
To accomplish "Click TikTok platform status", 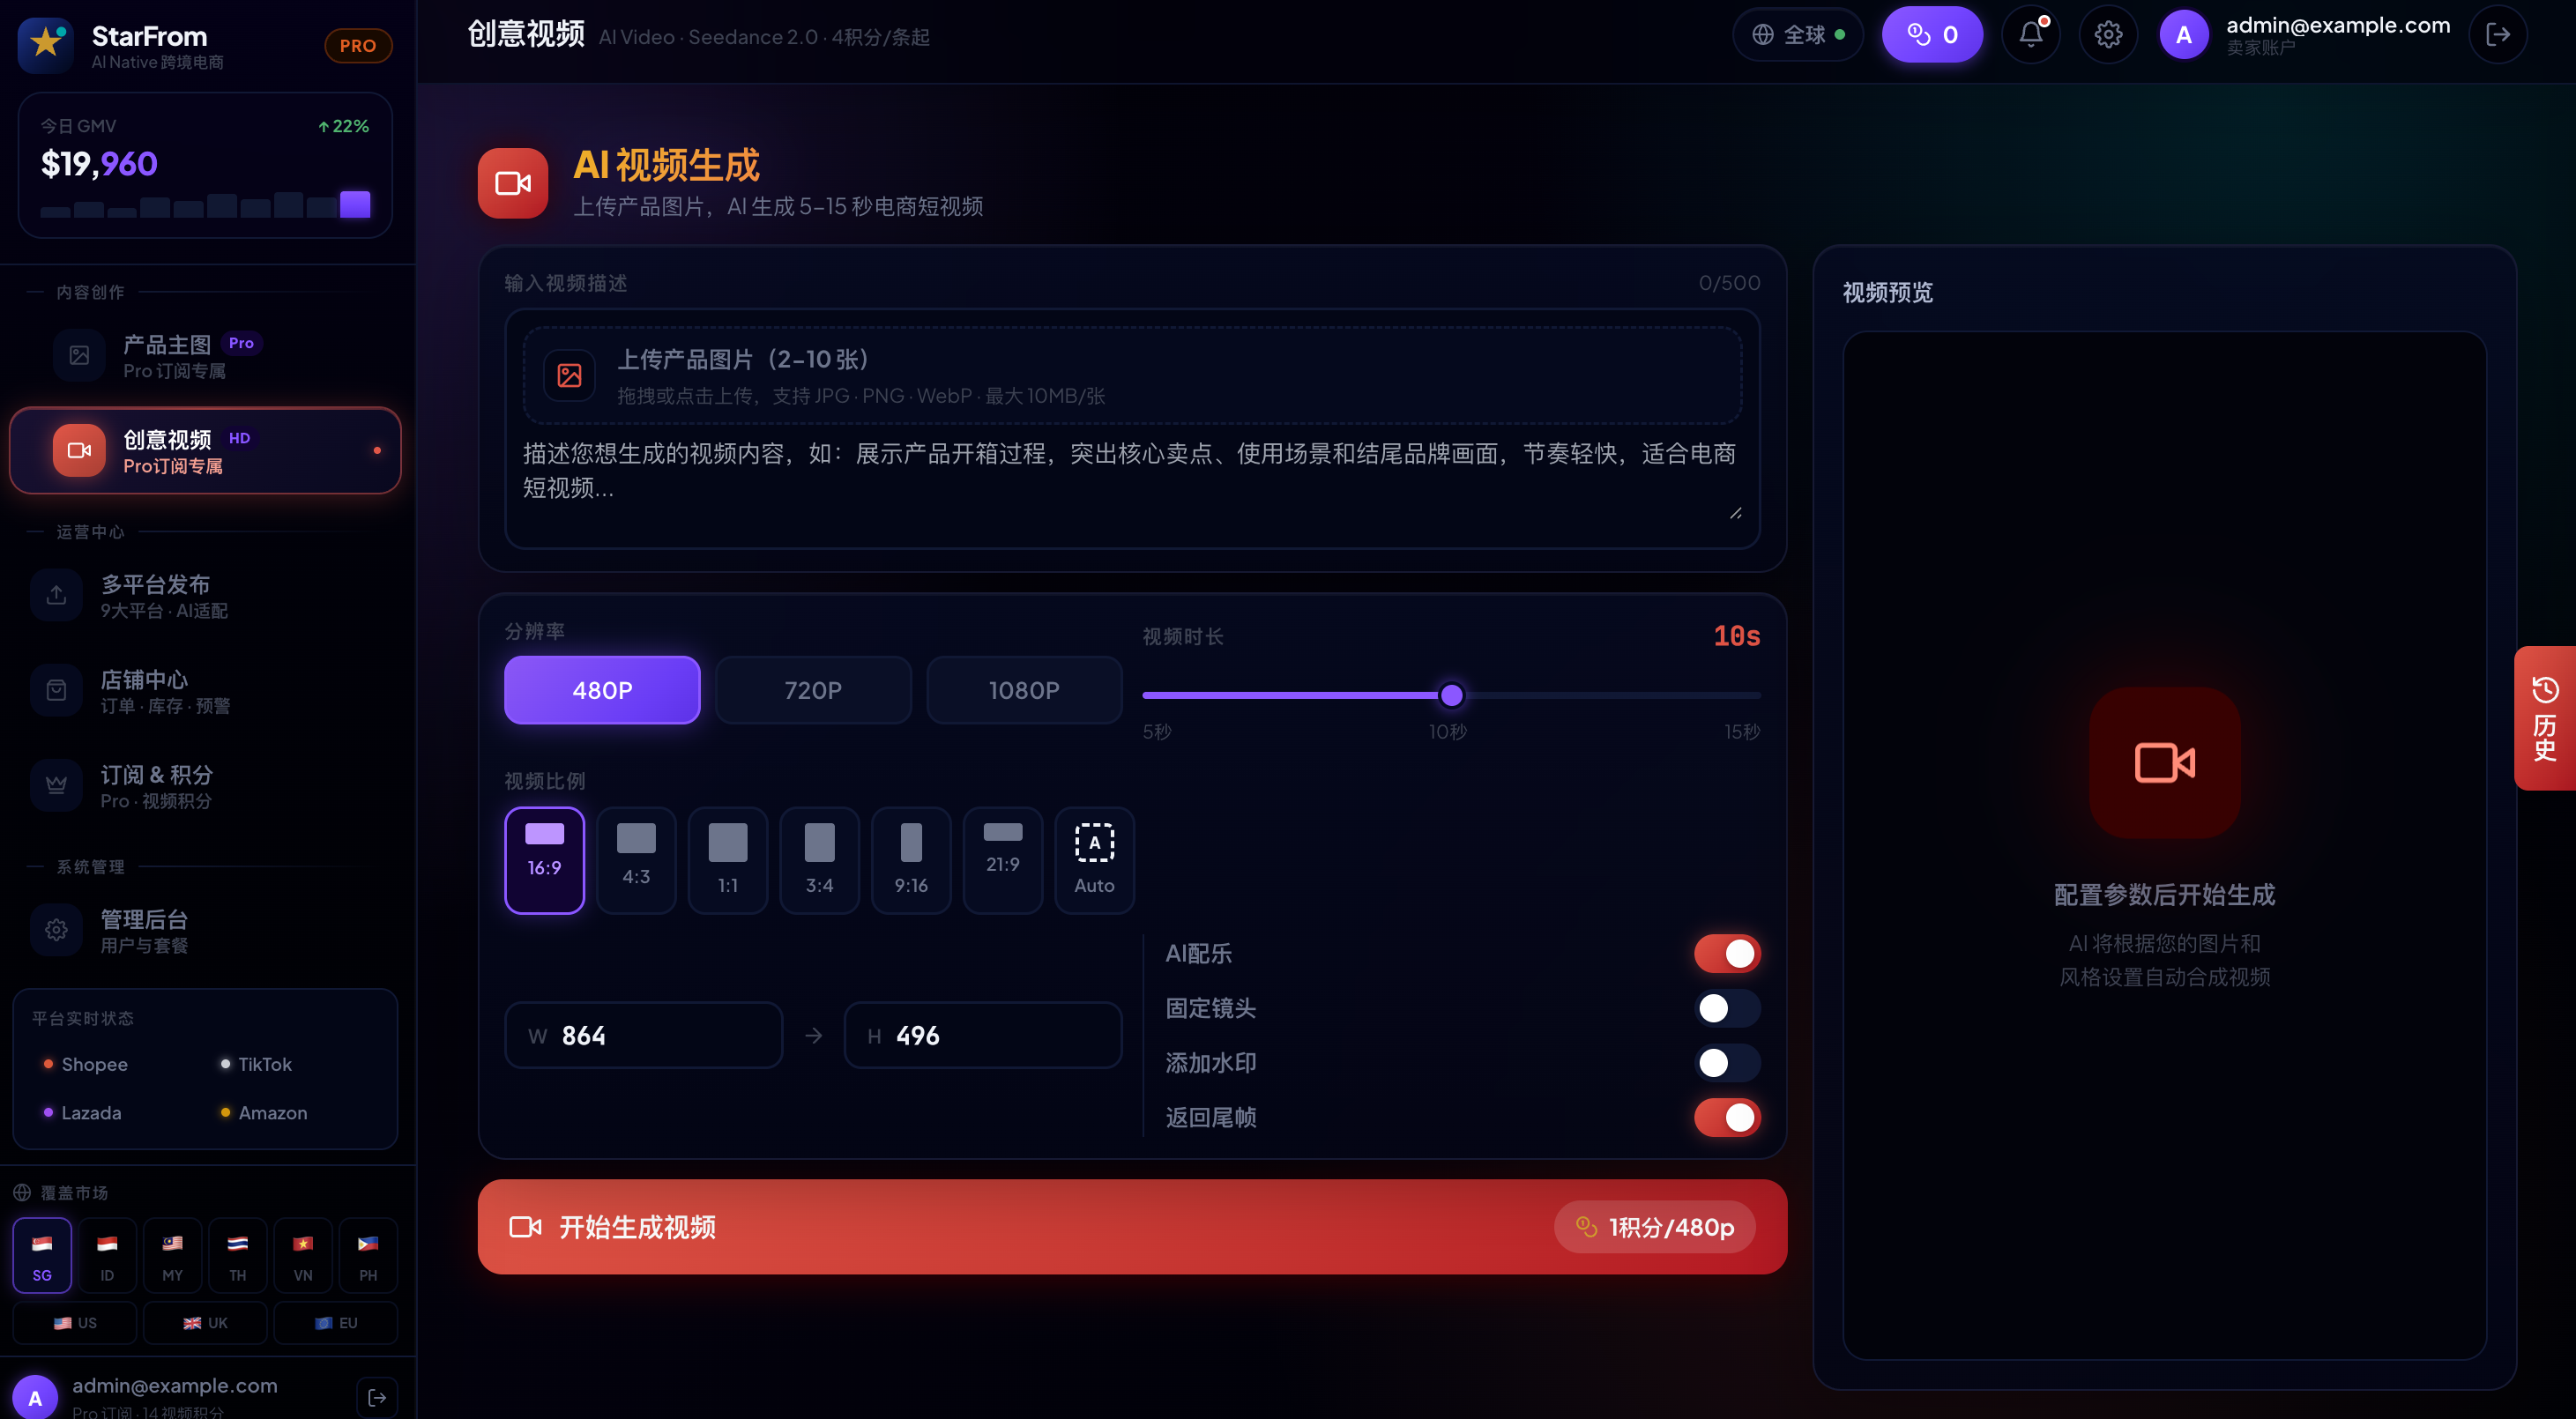I will coord(256,1064).
